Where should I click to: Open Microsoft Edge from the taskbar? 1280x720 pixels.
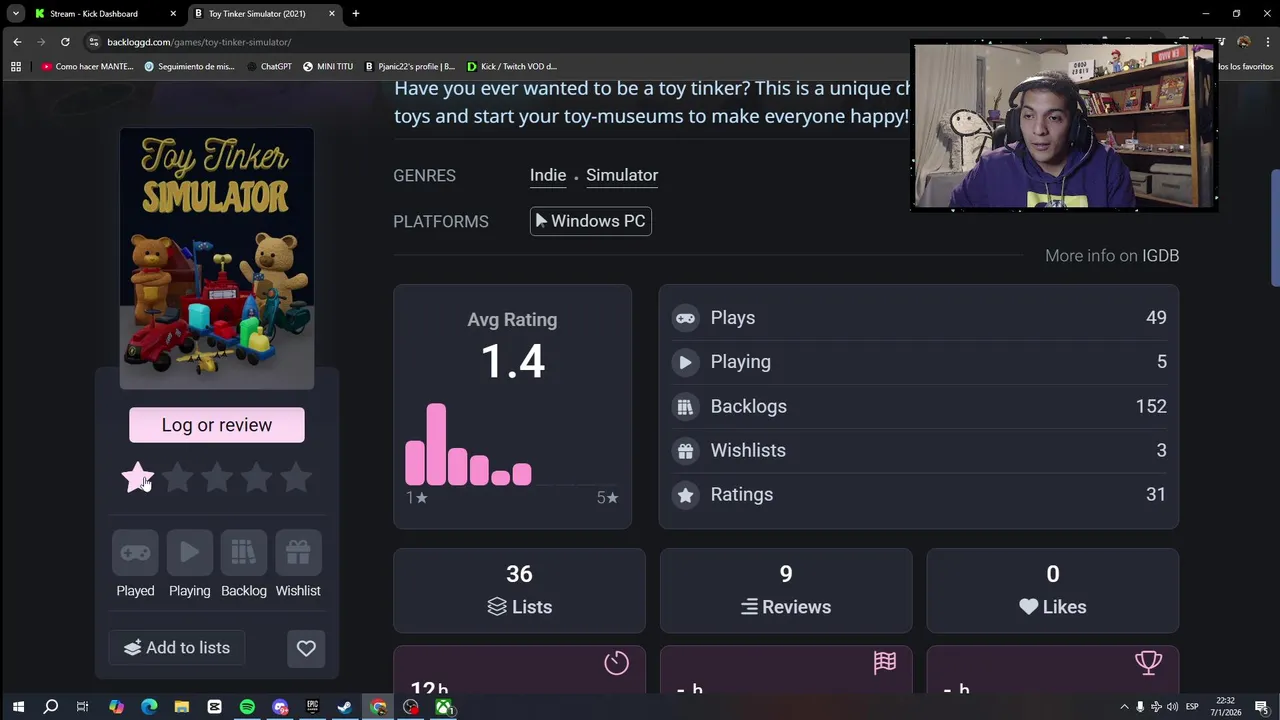[x=149, y=707]
